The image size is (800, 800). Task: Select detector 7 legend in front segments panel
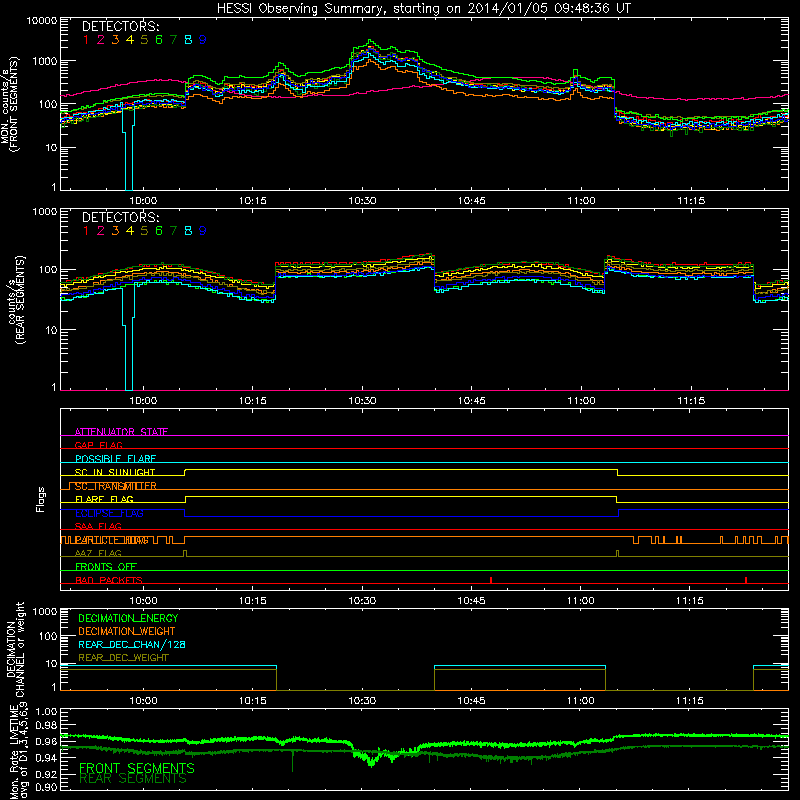point(173,40)
